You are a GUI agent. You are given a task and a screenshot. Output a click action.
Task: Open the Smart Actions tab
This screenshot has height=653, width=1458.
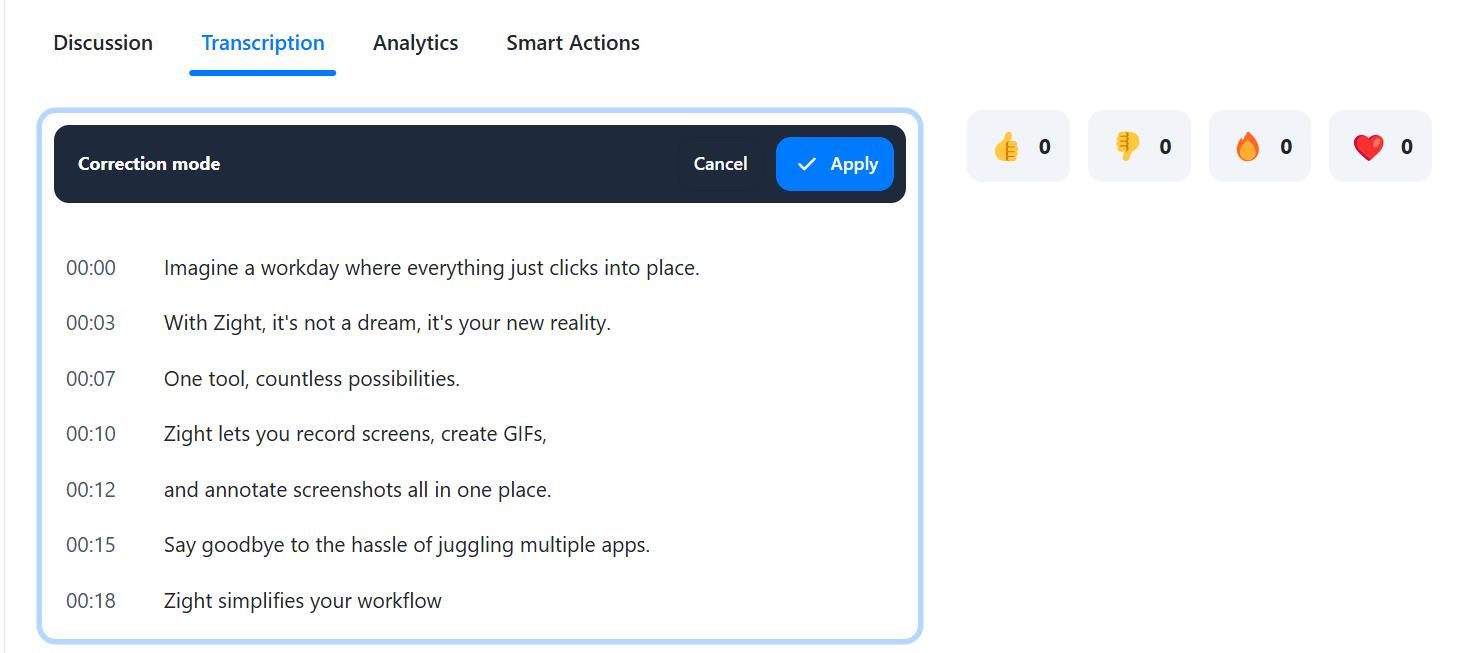[573, 43]
